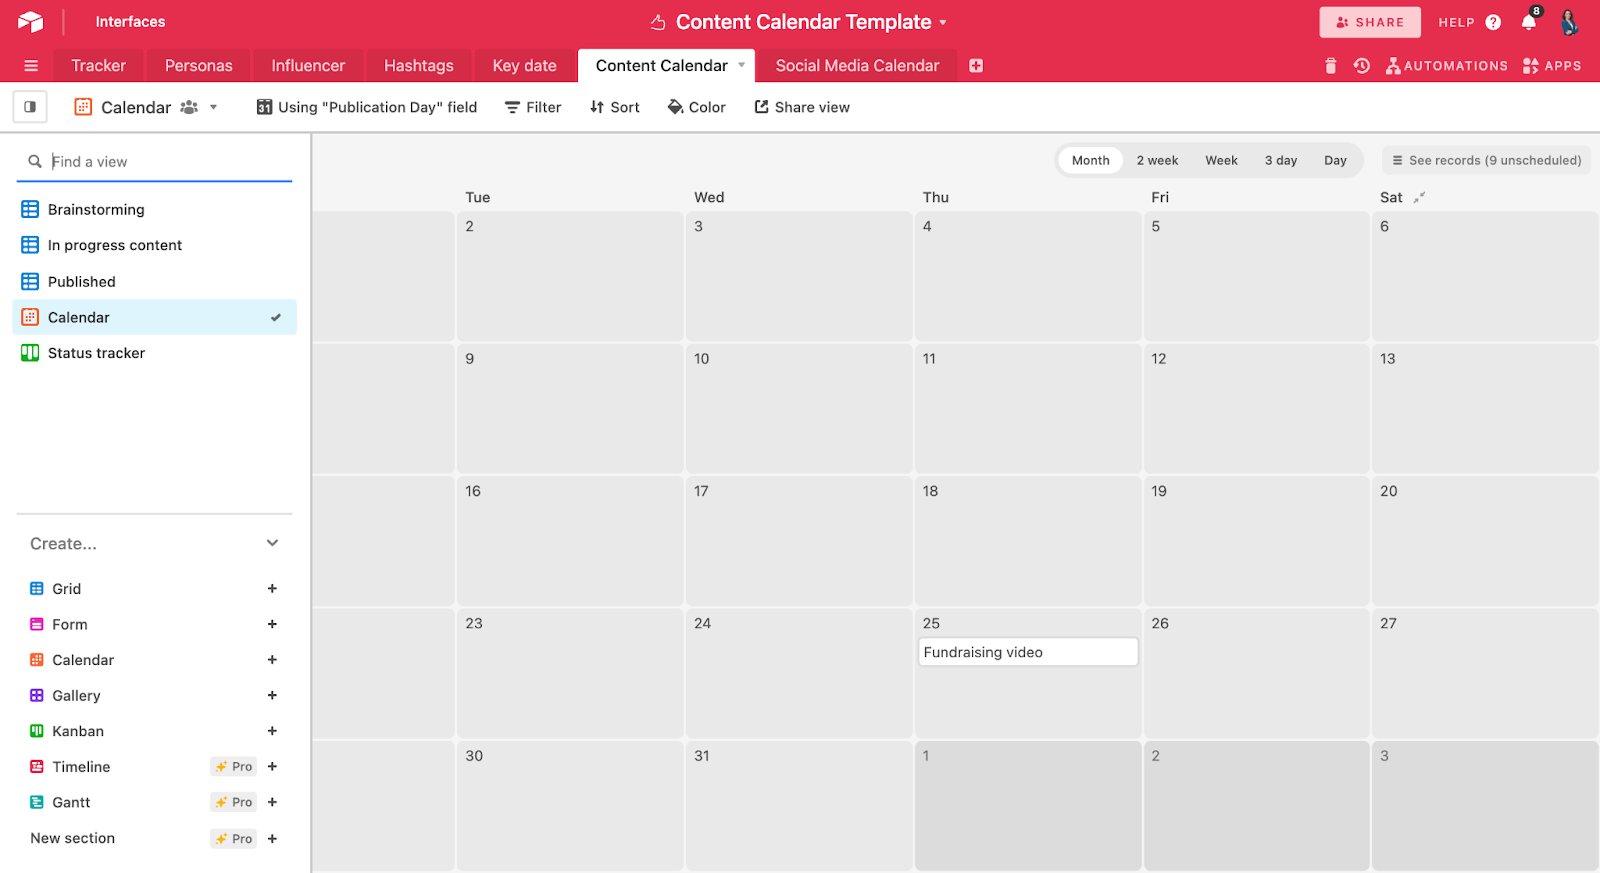Open the APPS panel
The width and height of the screenshot is (1600, 873).
click(1552, 66)
